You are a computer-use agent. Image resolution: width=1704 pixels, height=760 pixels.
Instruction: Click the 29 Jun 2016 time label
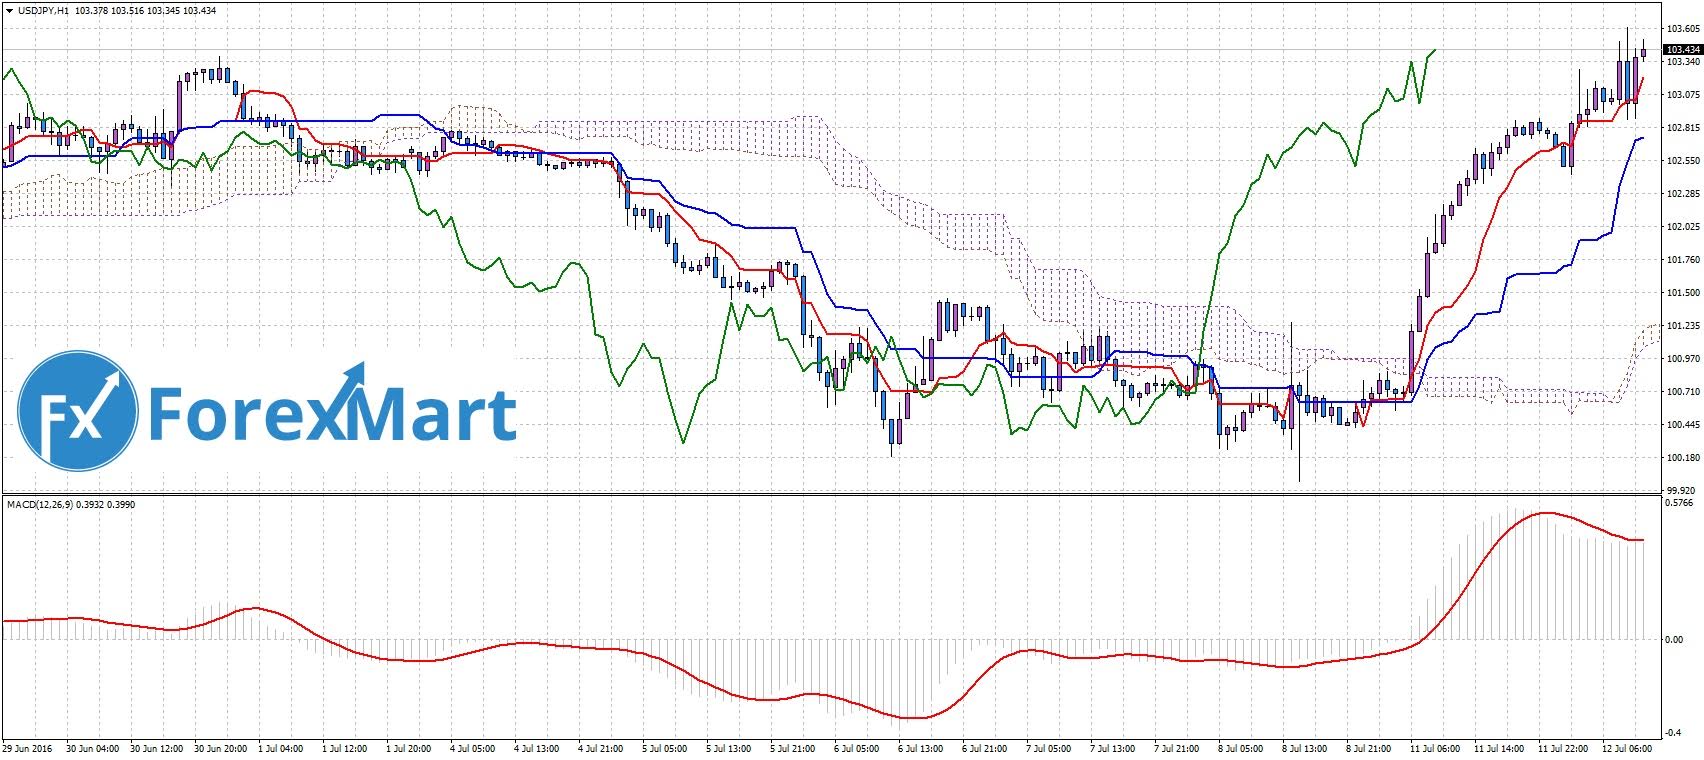pos(27,748)
